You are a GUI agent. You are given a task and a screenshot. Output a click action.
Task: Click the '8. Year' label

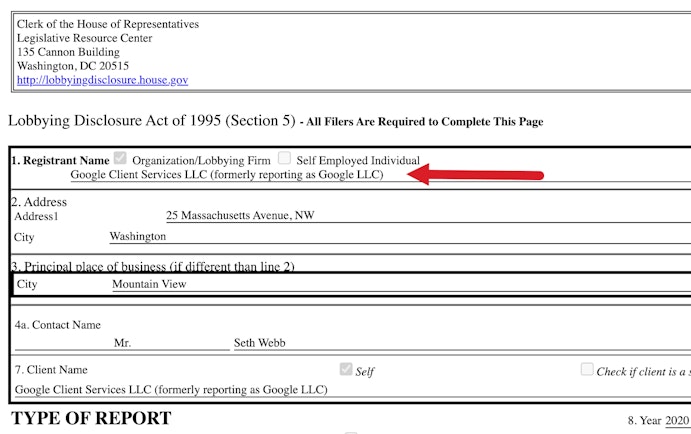[x=645, y=421]
